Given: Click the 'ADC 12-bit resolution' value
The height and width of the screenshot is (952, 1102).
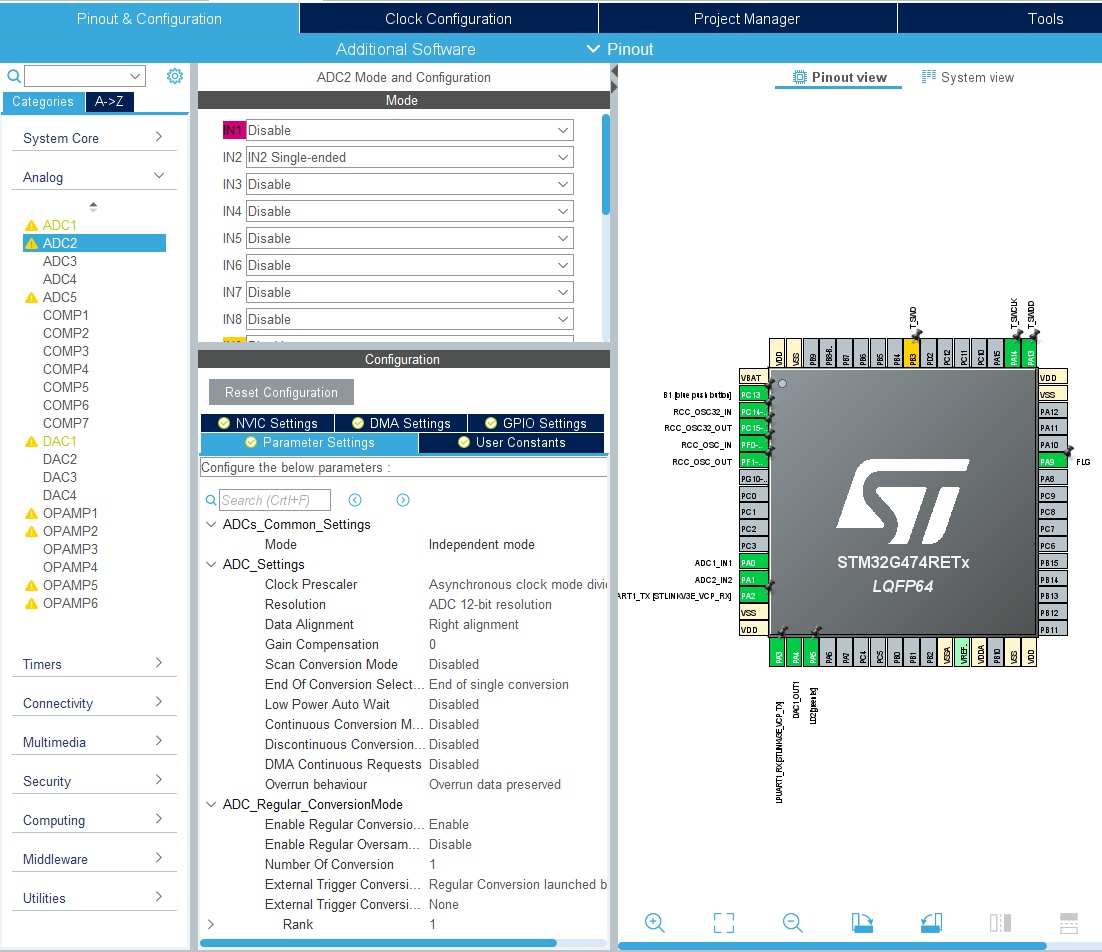Looking at the screenshot, I should (x=490, y=604).
